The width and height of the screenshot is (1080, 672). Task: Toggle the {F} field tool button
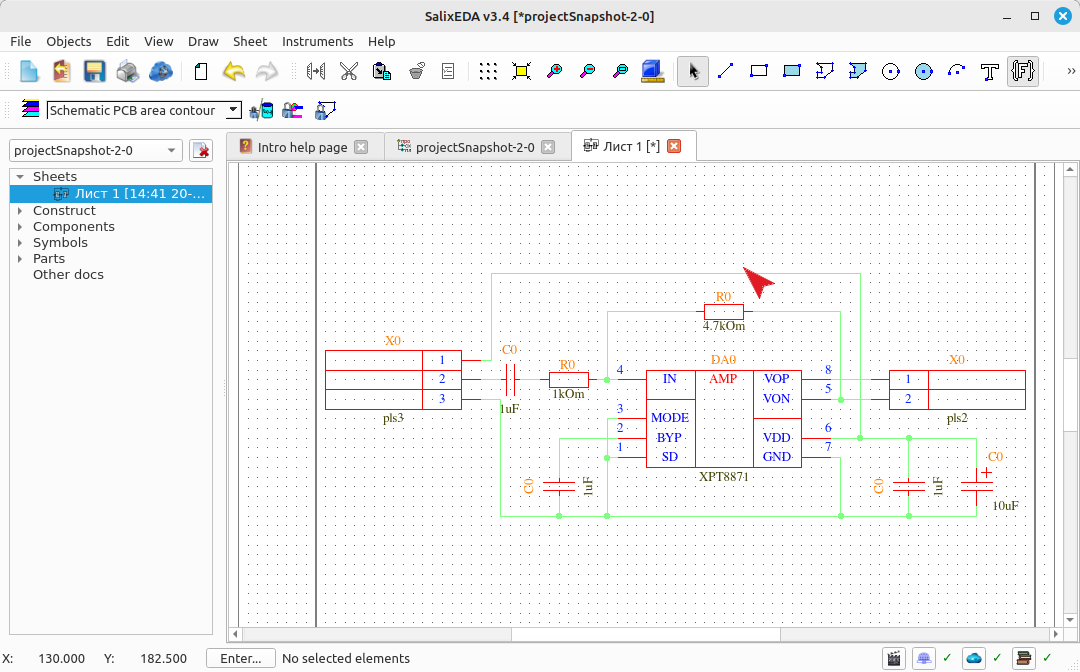[x=1023, y=71]
